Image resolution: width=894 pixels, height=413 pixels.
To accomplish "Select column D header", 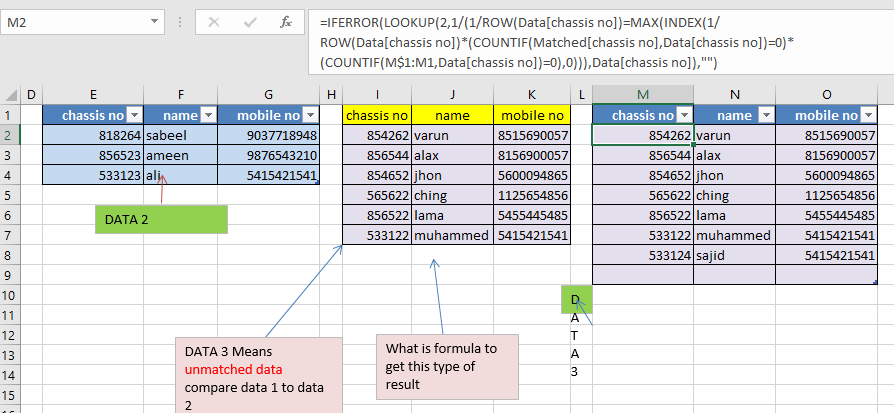I will click(x=31, y=95).
